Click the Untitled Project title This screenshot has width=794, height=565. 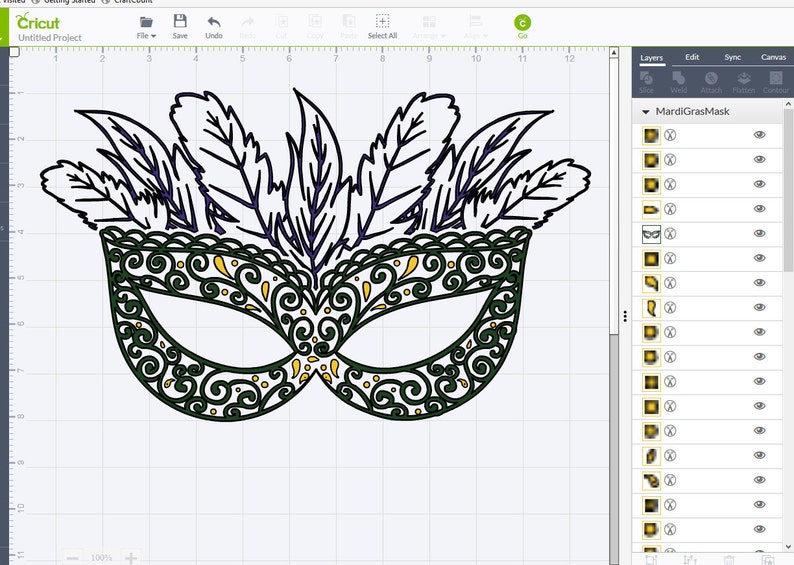[x=50, y=37]
